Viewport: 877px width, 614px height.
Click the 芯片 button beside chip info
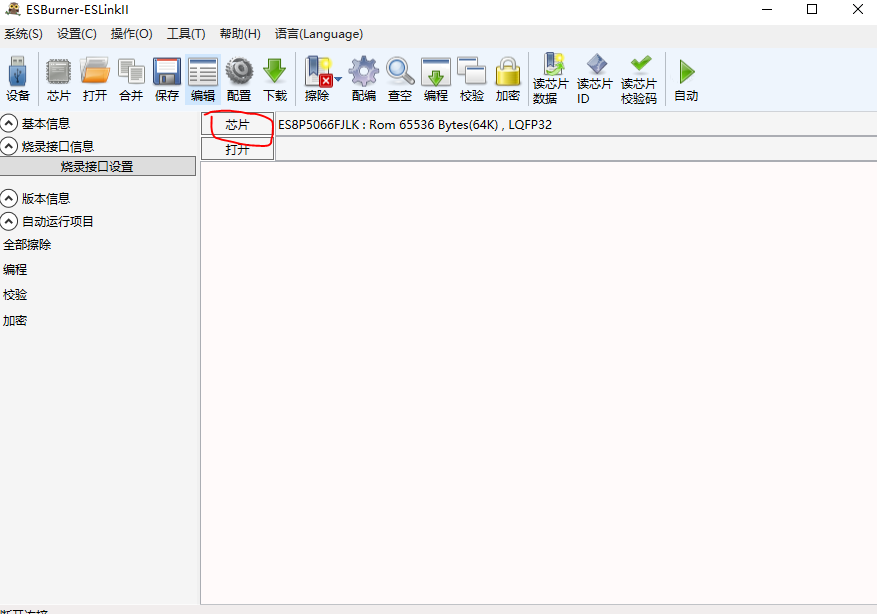pos(238,124)
